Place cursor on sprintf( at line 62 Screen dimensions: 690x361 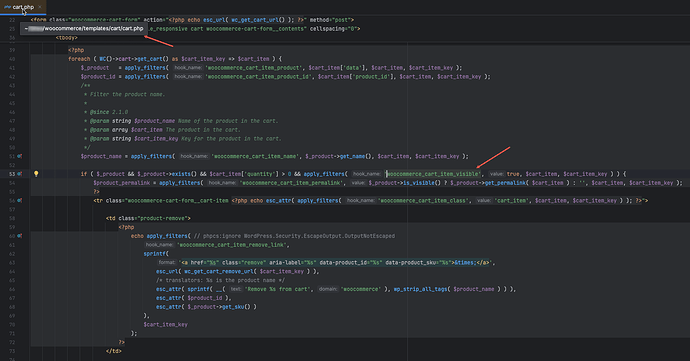click(x=156, y=254)
